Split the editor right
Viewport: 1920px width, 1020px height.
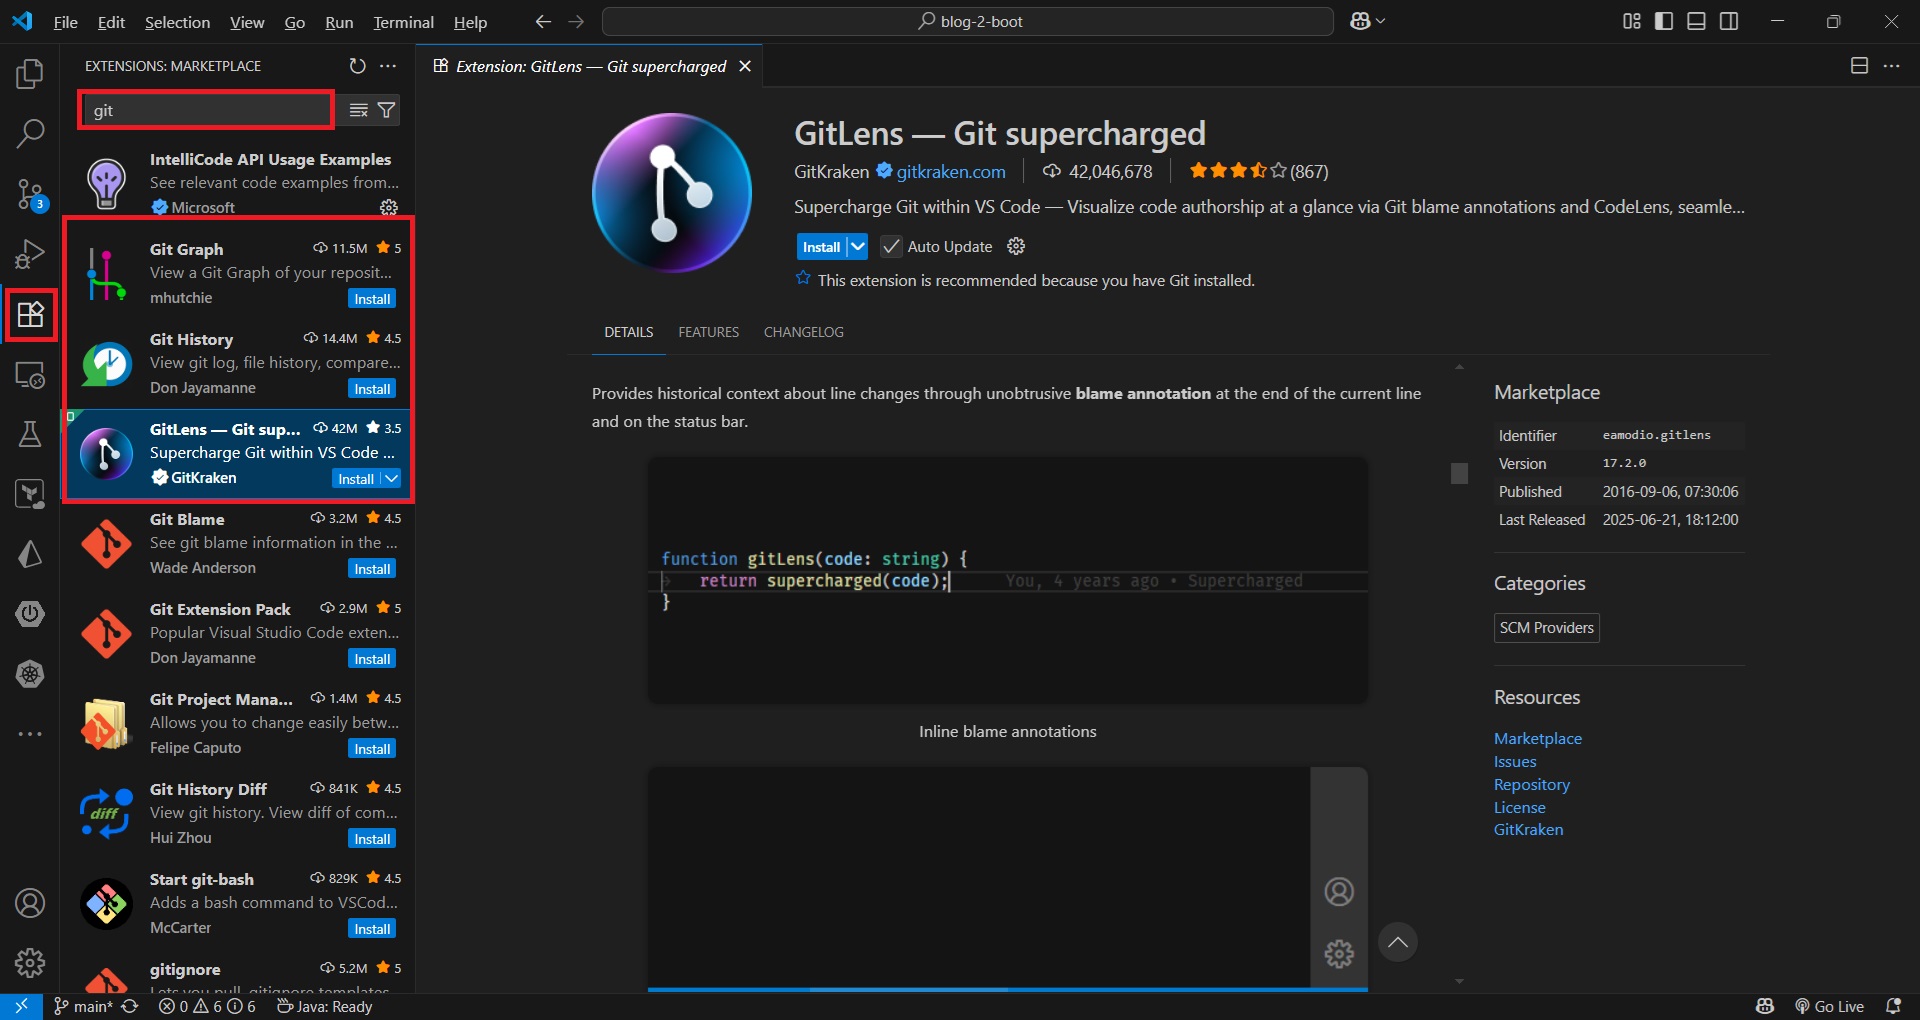(x=1859, y=66)
